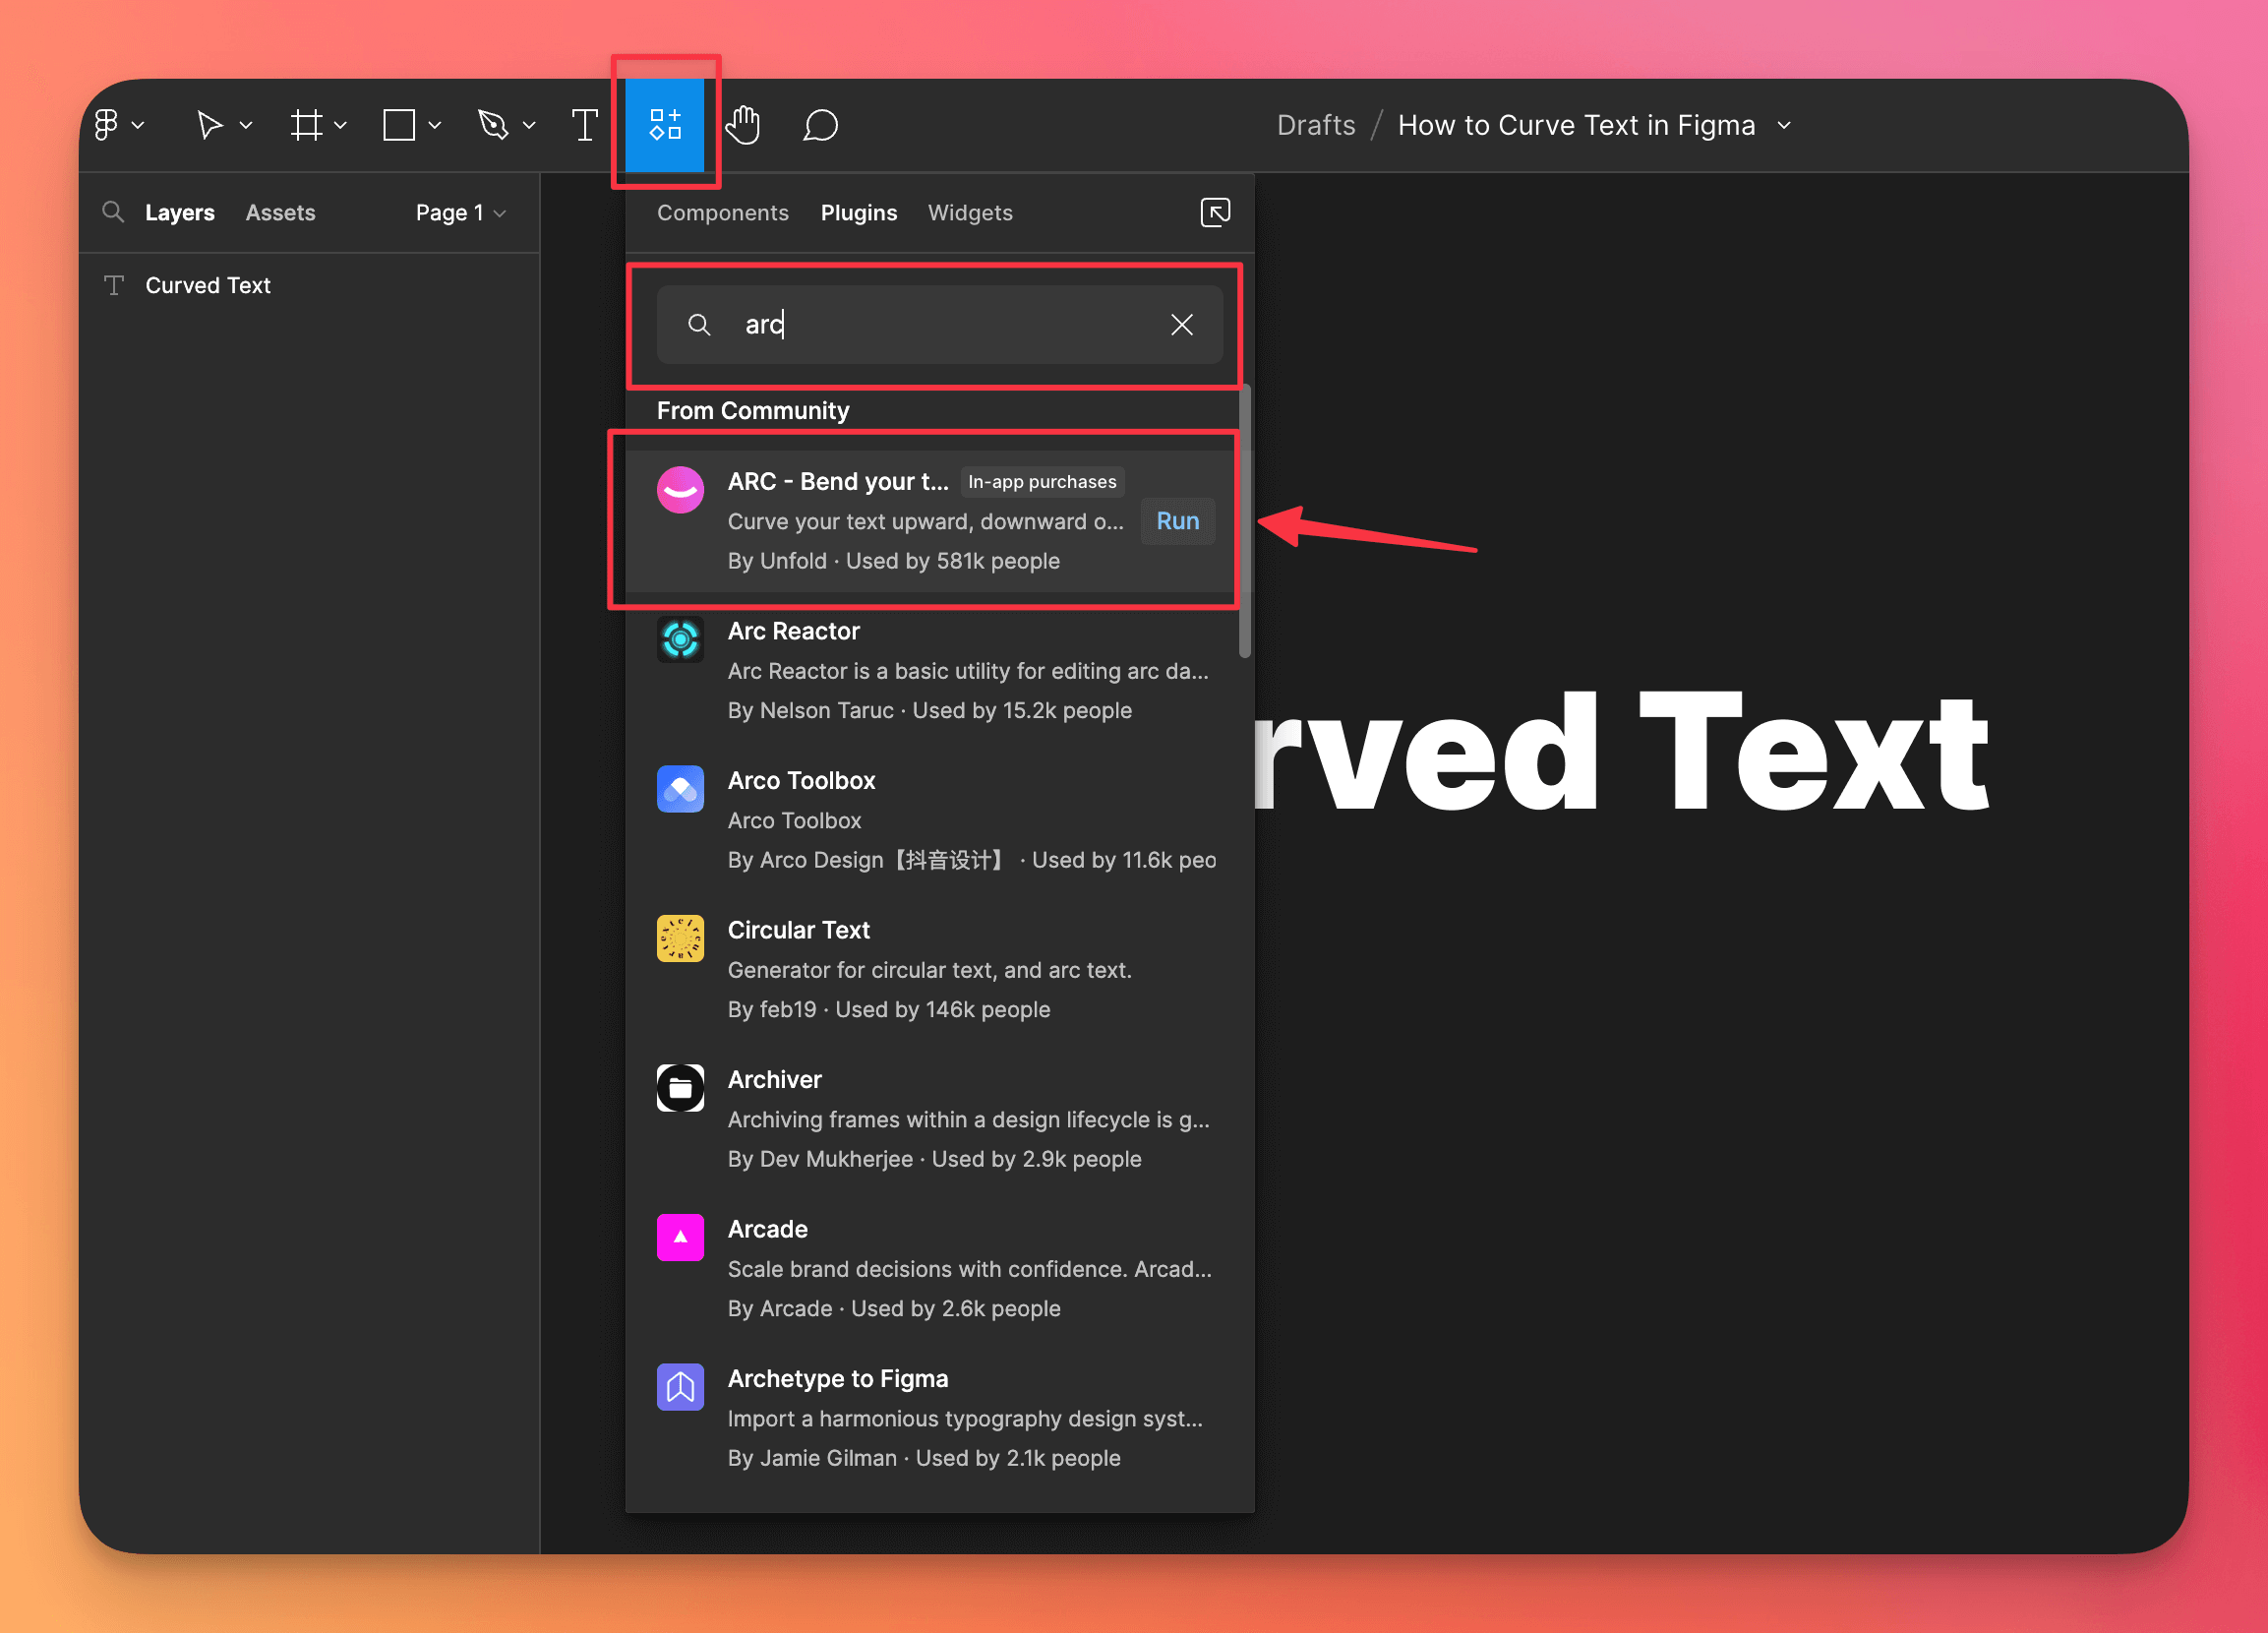The height and width of the screenshot is (1633, 2268).
Task: Open the comment tool
Action: tap(819, 124)
